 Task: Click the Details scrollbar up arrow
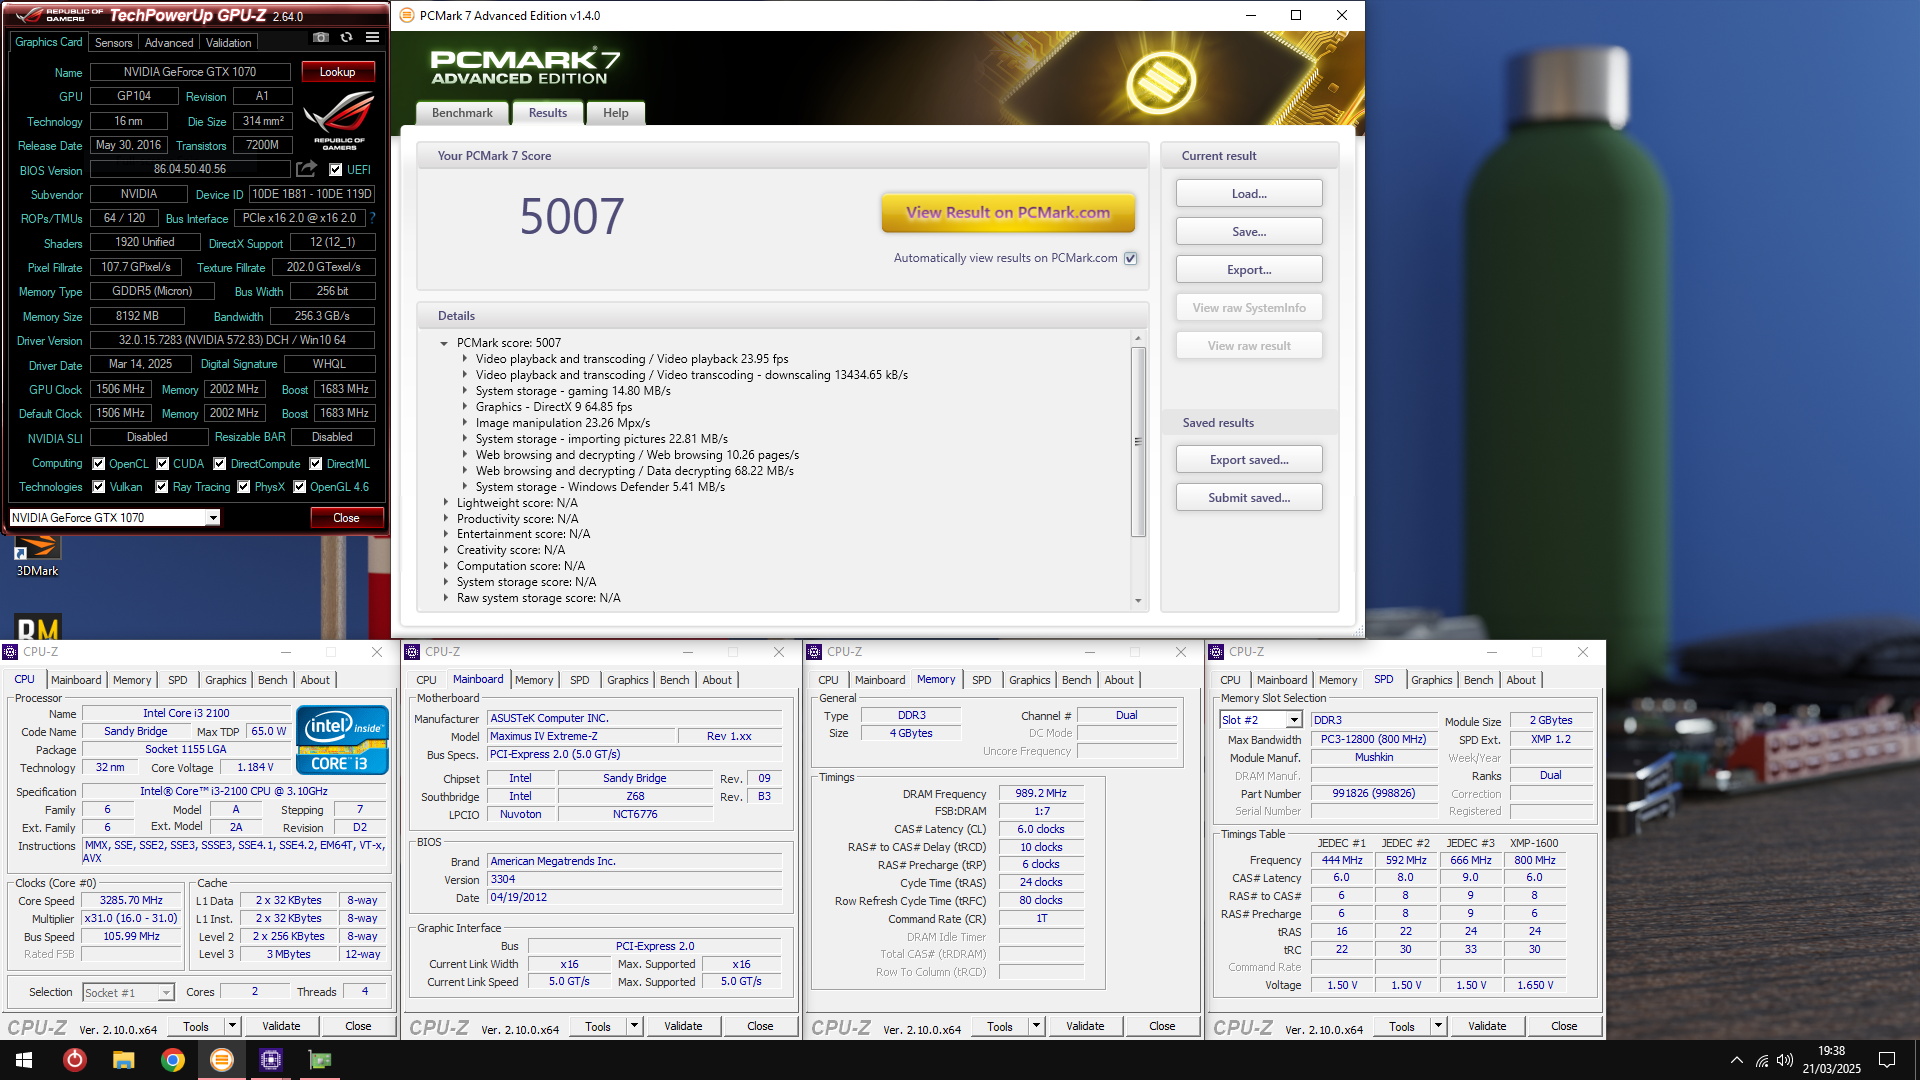click(x=1138, y=339)
